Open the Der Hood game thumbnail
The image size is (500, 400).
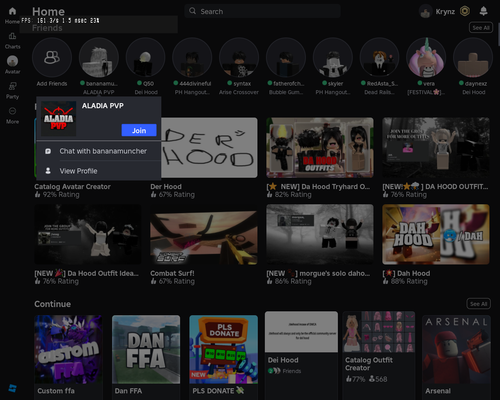(209, 147)
